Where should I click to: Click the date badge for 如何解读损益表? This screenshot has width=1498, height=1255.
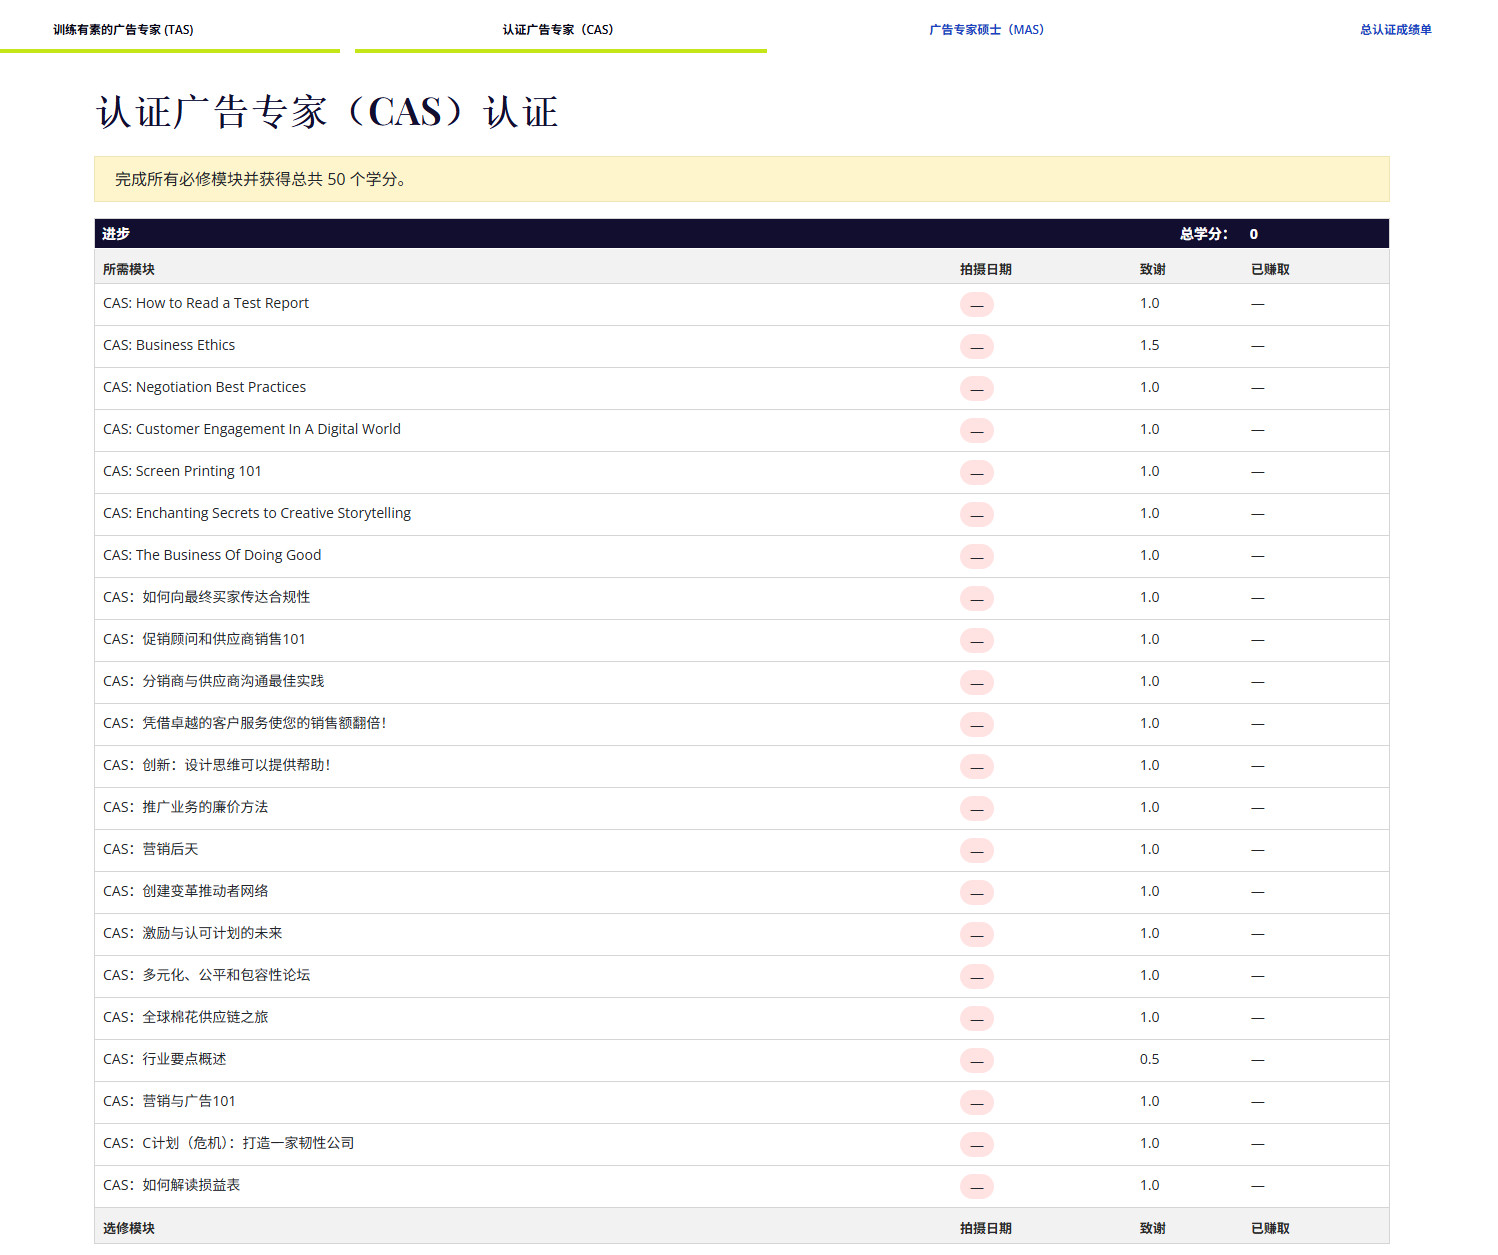coord(976,1187)
